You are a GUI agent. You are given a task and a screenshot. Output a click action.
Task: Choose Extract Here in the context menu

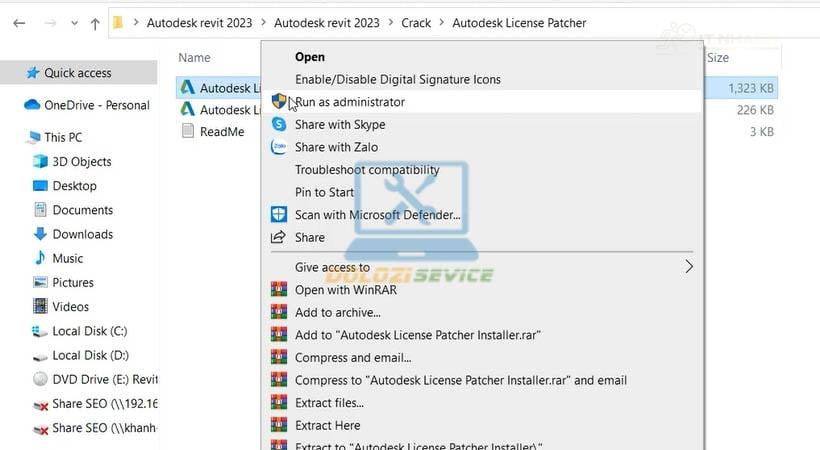tap(328, 426)
